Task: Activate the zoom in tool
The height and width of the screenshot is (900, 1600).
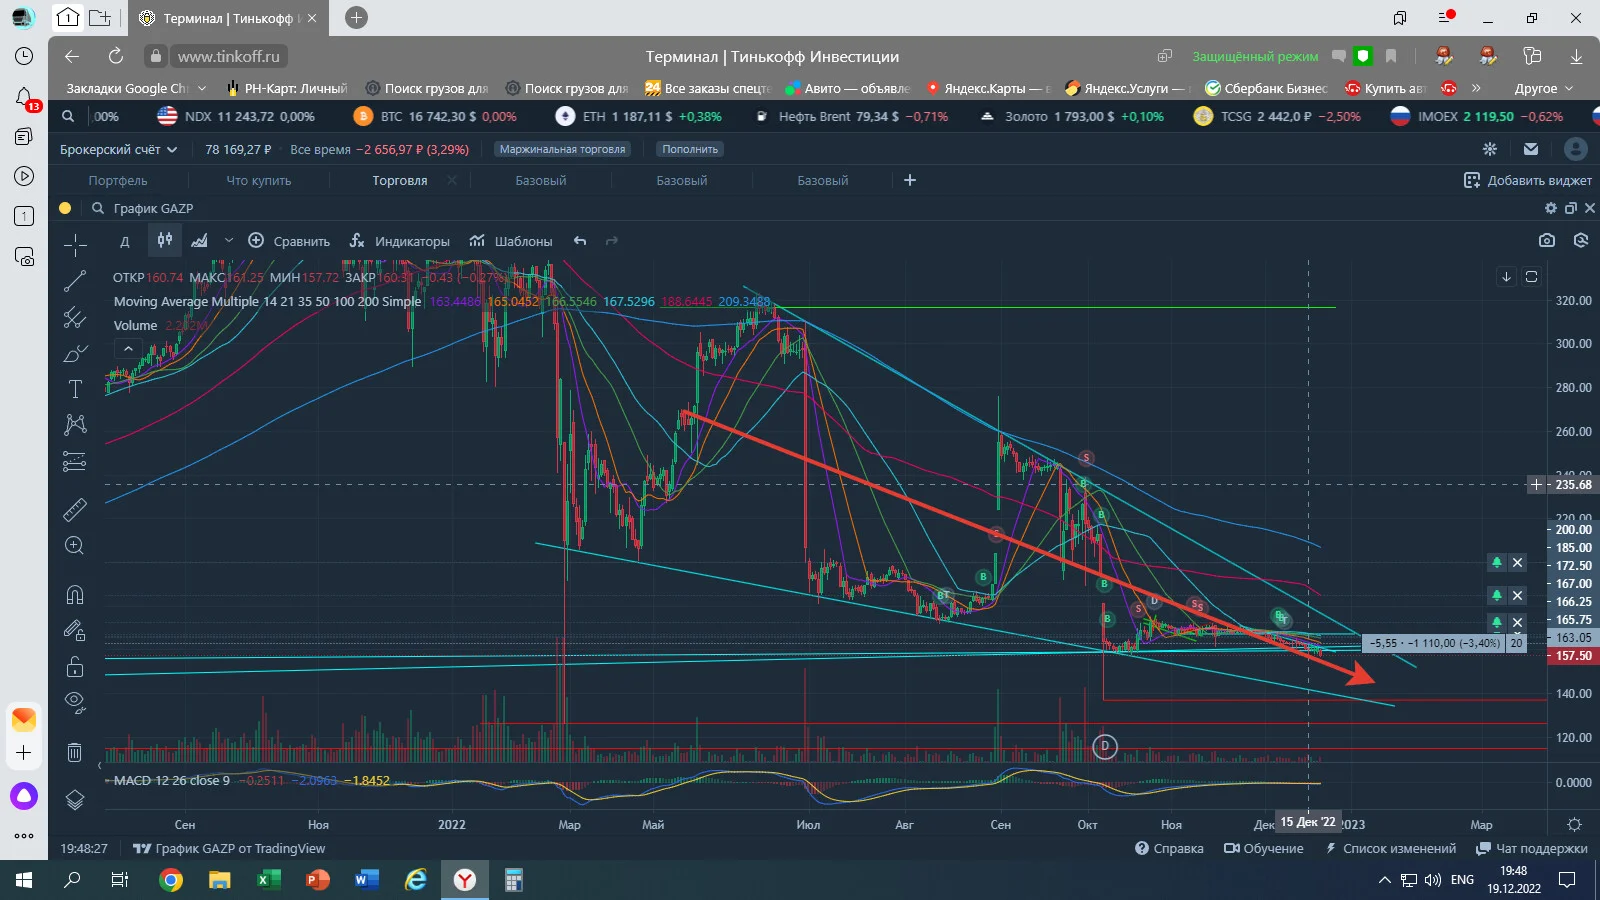Action: click(75, 546)
